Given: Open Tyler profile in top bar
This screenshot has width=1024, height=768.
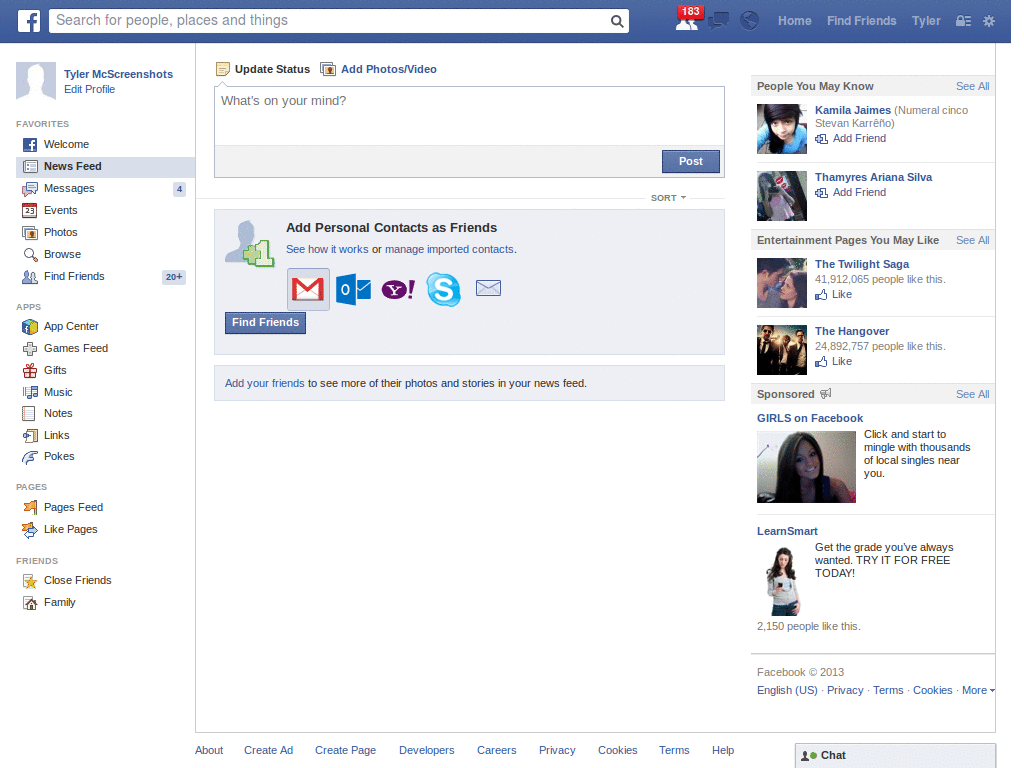Looking at the screenshot, I should point(926,21).
